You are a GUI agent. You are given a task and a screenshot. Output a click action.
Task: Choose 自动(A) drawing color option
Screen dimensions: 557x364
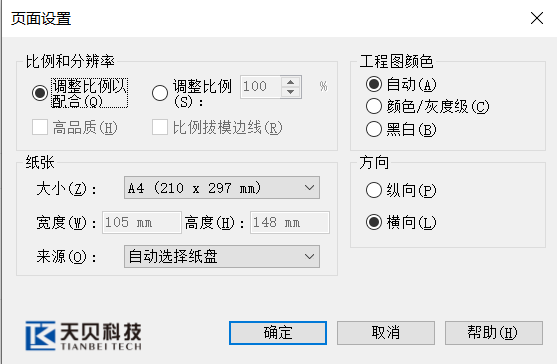click(374, 84)
